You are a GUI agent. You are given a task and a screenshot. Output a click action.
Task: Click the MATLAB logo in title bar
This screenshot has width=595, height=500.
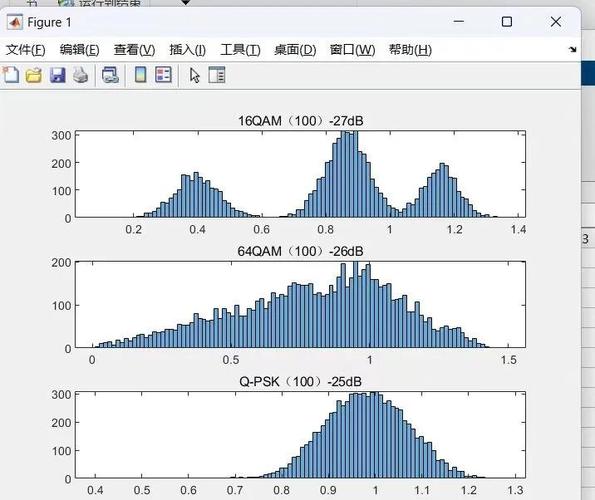point(15,22)
